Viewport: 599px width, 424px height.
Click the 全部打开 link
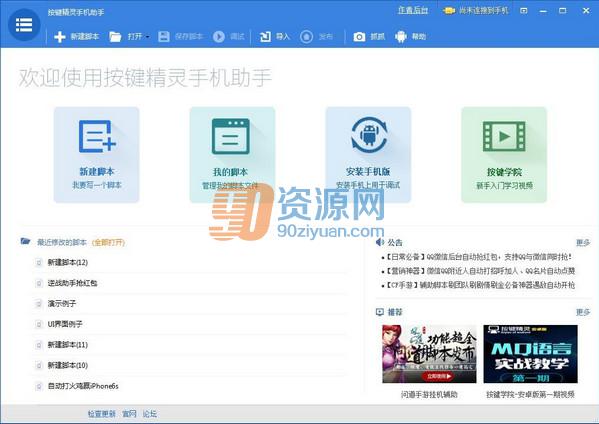coord(108,243)
